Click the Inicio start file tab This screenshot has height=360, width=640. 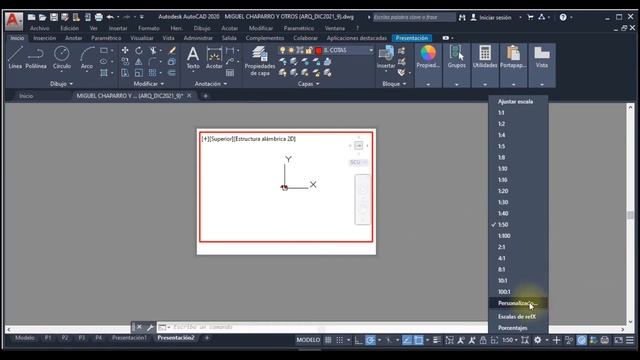coord(26,96)
